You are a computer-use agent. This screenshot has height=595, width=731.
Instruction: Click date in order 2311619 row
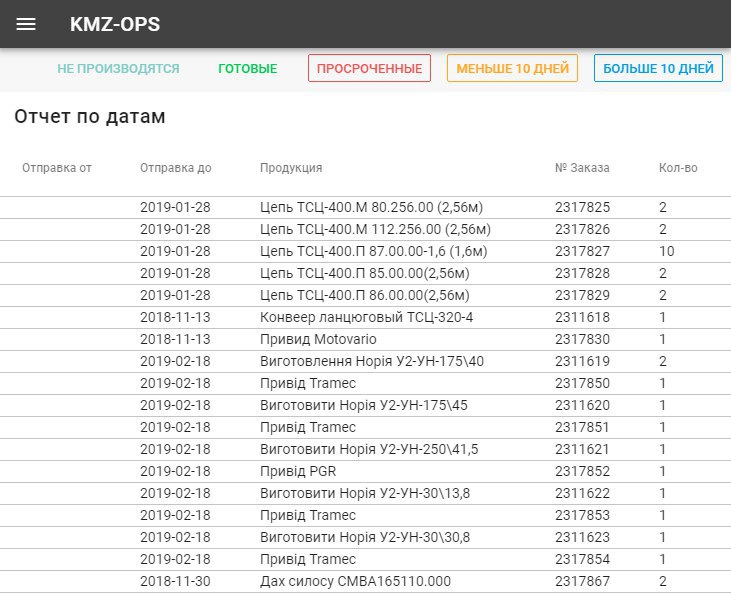[175, 361]
